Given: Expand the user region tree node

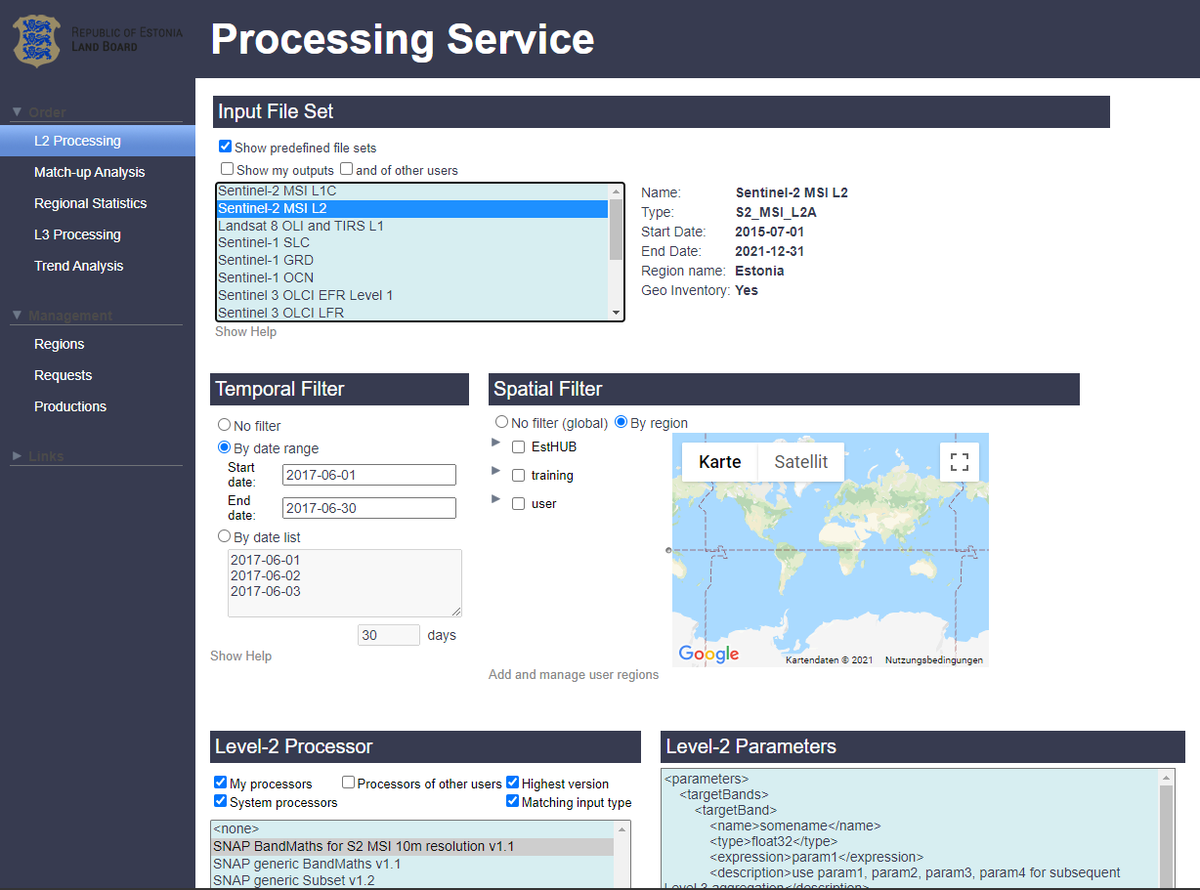Looking at the screenshot, I should tap(496, 498).
